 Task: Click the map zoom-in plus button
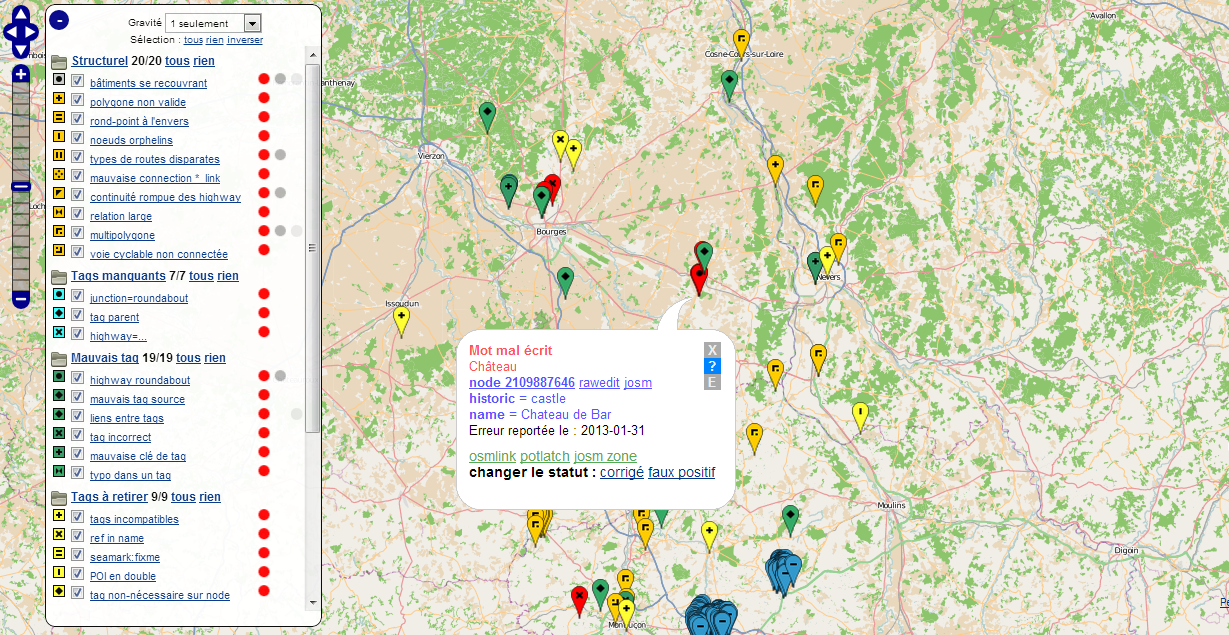pos(21,74)
